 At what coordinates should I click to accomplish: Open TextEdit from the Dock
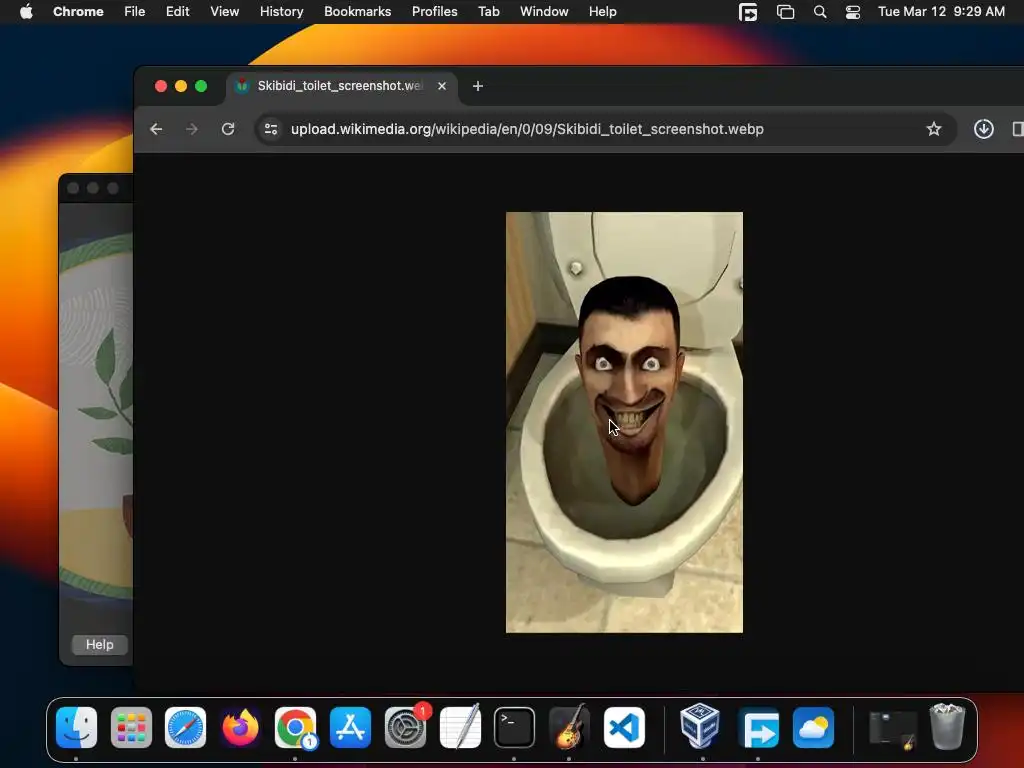460,728
